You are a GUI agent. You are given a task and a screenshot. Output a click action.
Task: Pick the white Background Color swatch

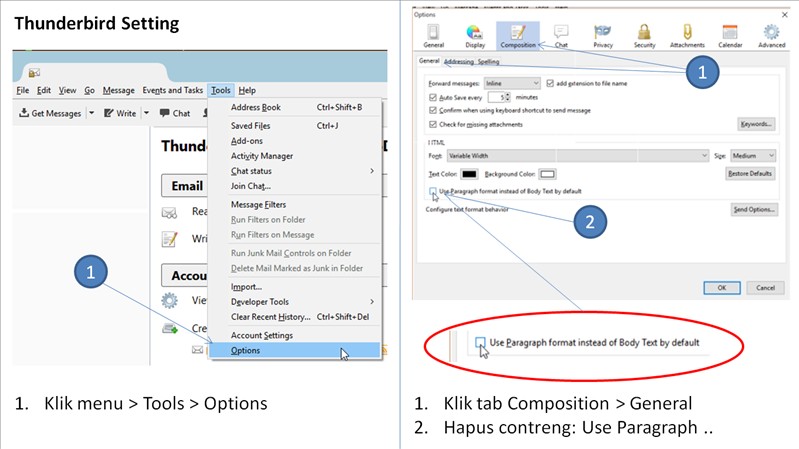click(547, 174)
